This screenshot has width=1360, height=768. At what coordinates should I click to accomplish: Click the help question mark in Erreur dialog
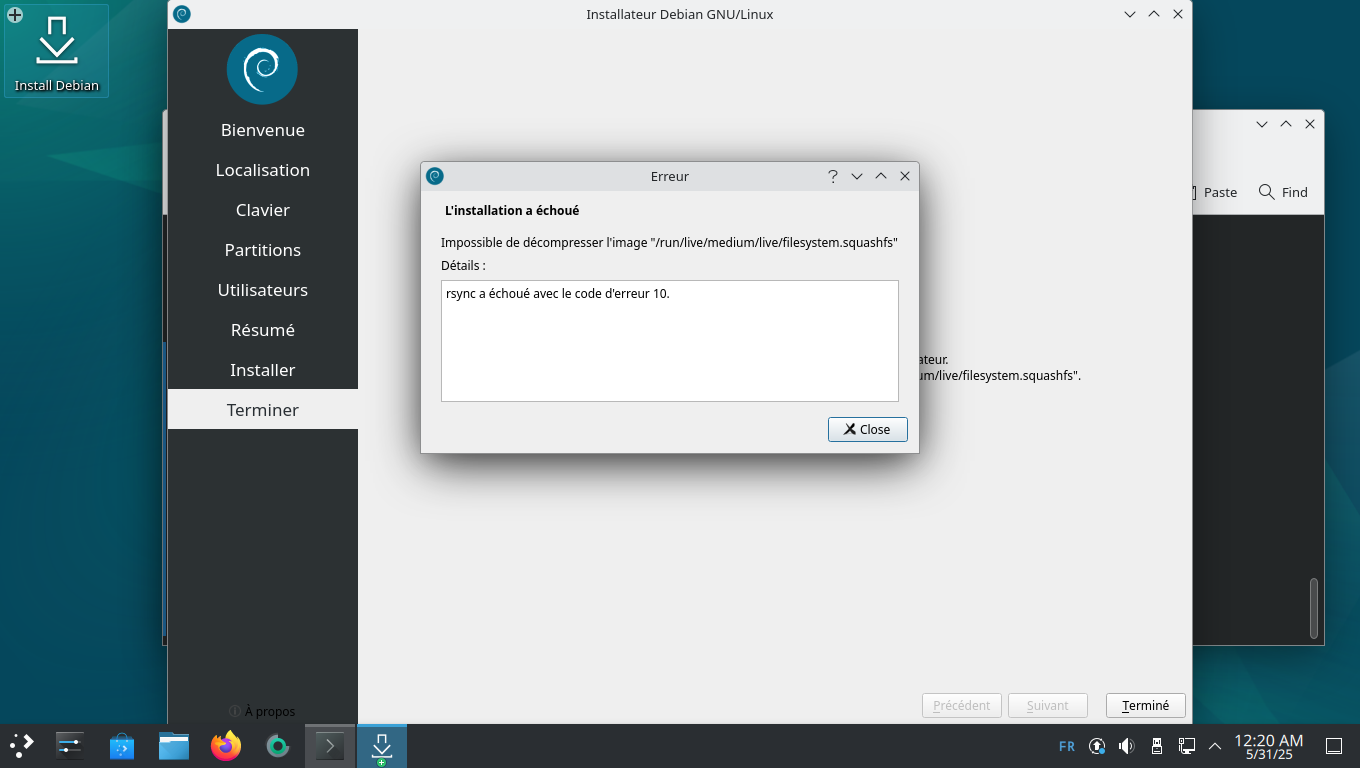(832, 176)
